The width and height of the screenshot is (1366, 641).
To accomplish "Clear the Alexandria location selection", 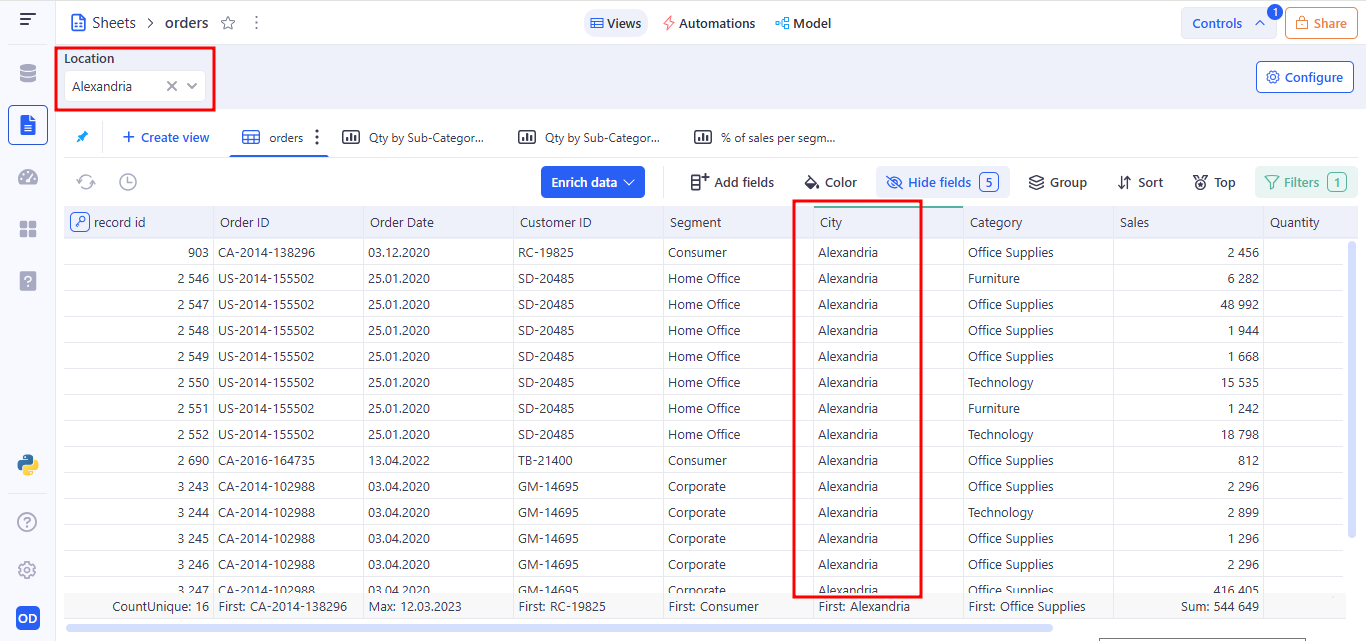I will [x=172, y=86].
